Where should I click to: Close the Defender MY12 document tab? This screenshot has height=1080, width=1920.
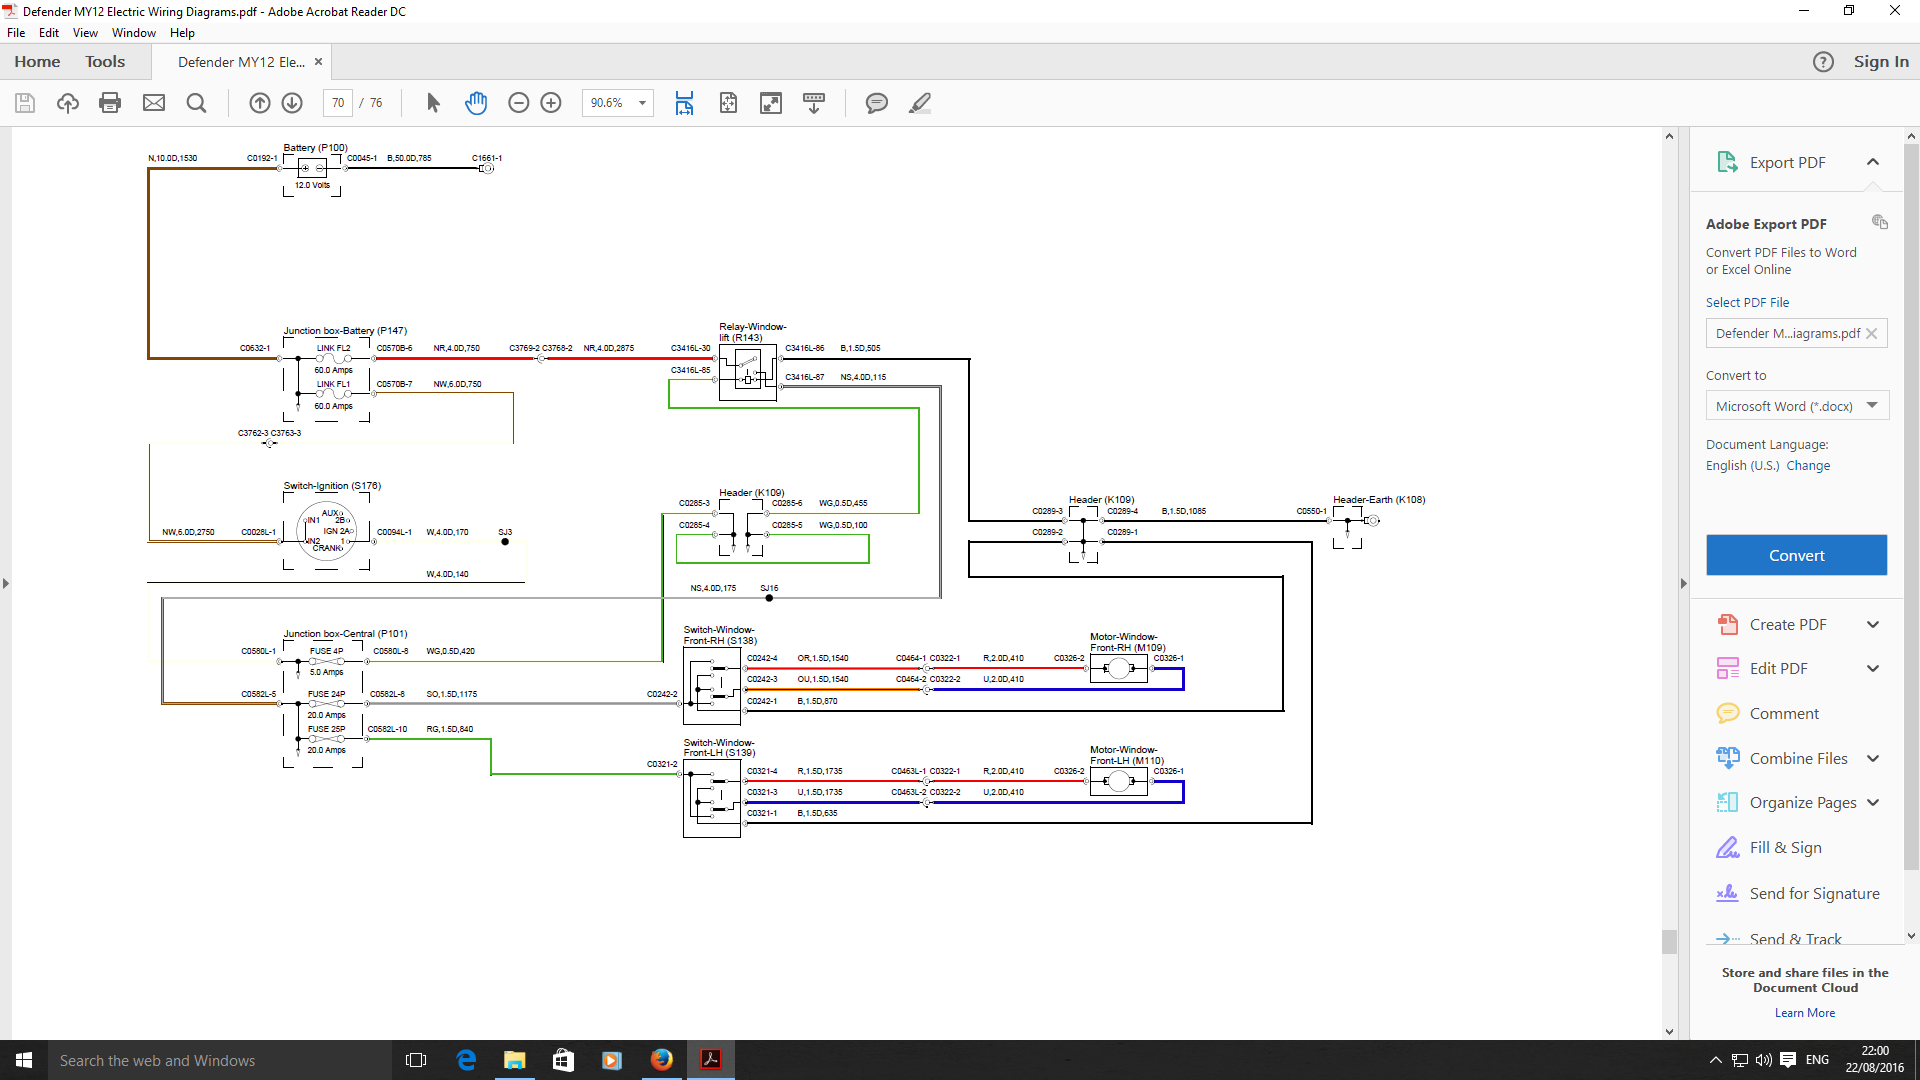pos(319,62)
